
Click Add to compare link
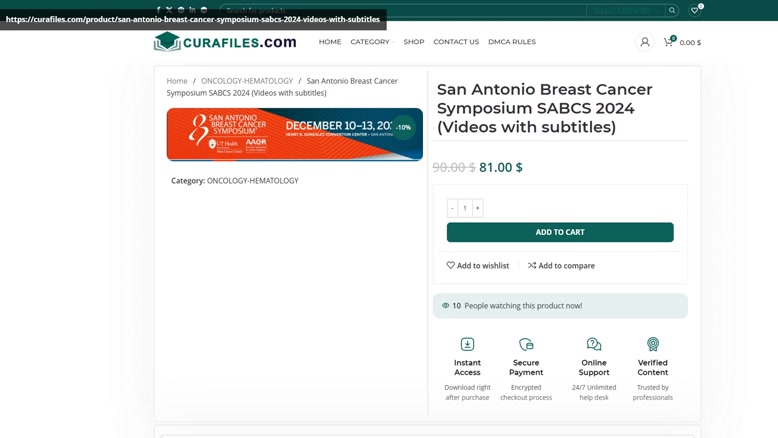coord(561,265)
